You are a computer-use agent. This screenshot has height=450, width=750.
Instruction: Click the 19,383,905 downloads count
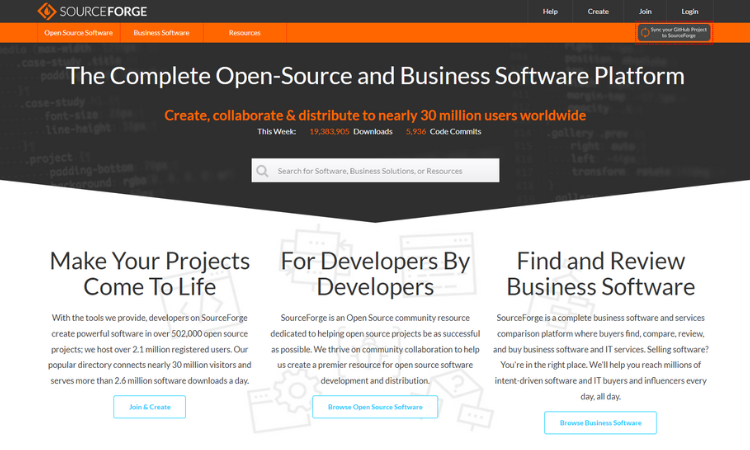click(329, 132)
